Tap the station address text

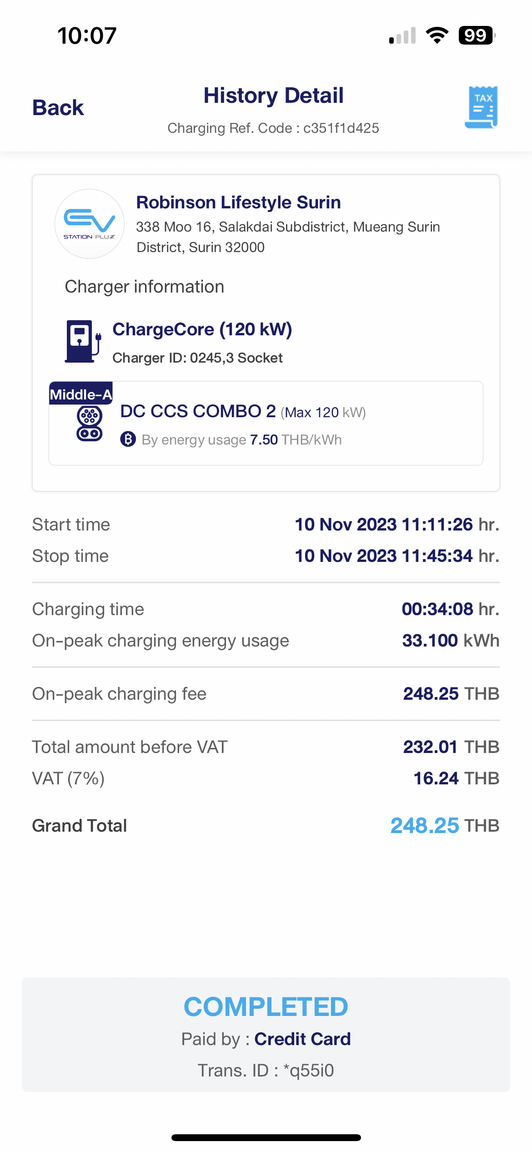click(288, 237)
